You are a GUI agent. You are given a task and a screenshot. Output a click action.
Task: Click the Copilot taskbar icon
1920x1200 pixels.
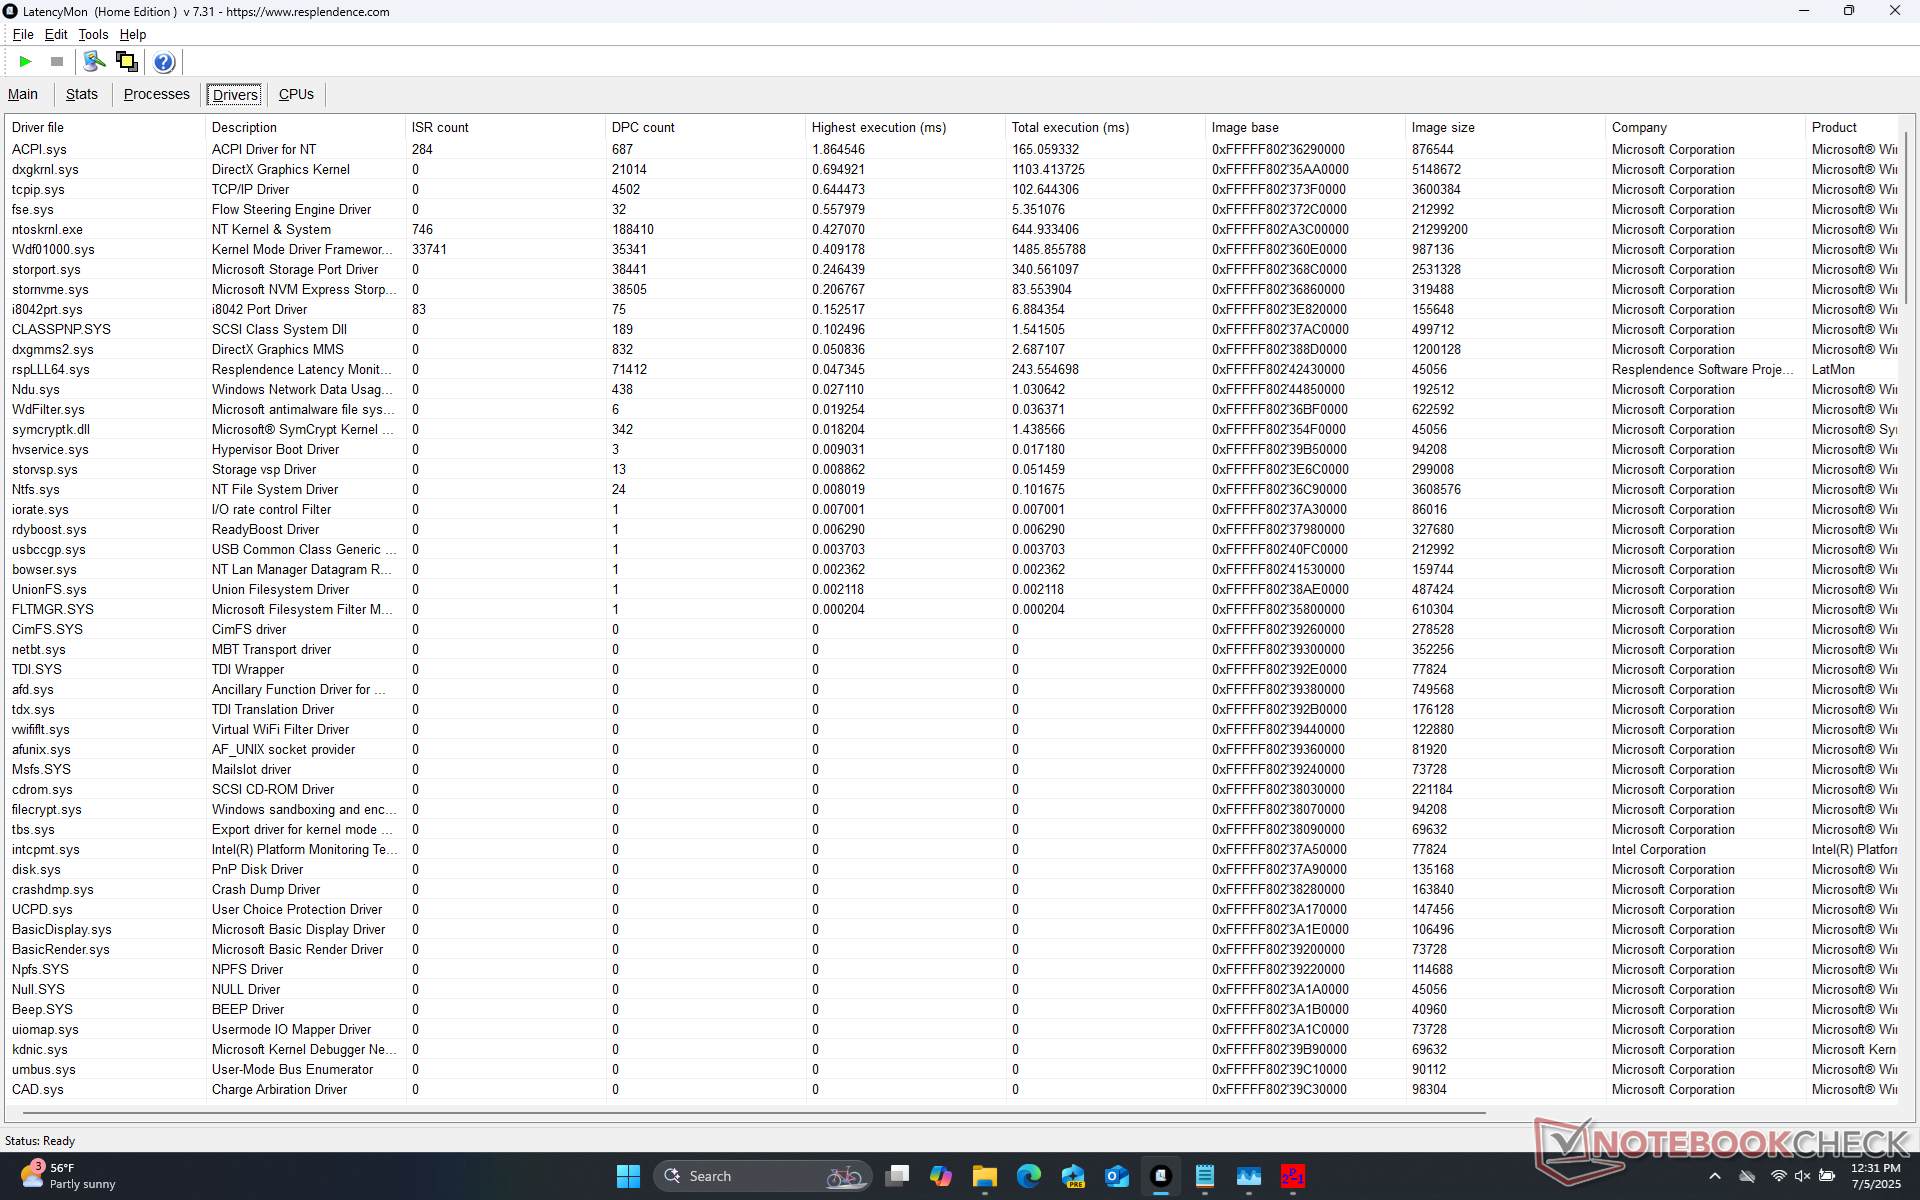click(940, 1176)
